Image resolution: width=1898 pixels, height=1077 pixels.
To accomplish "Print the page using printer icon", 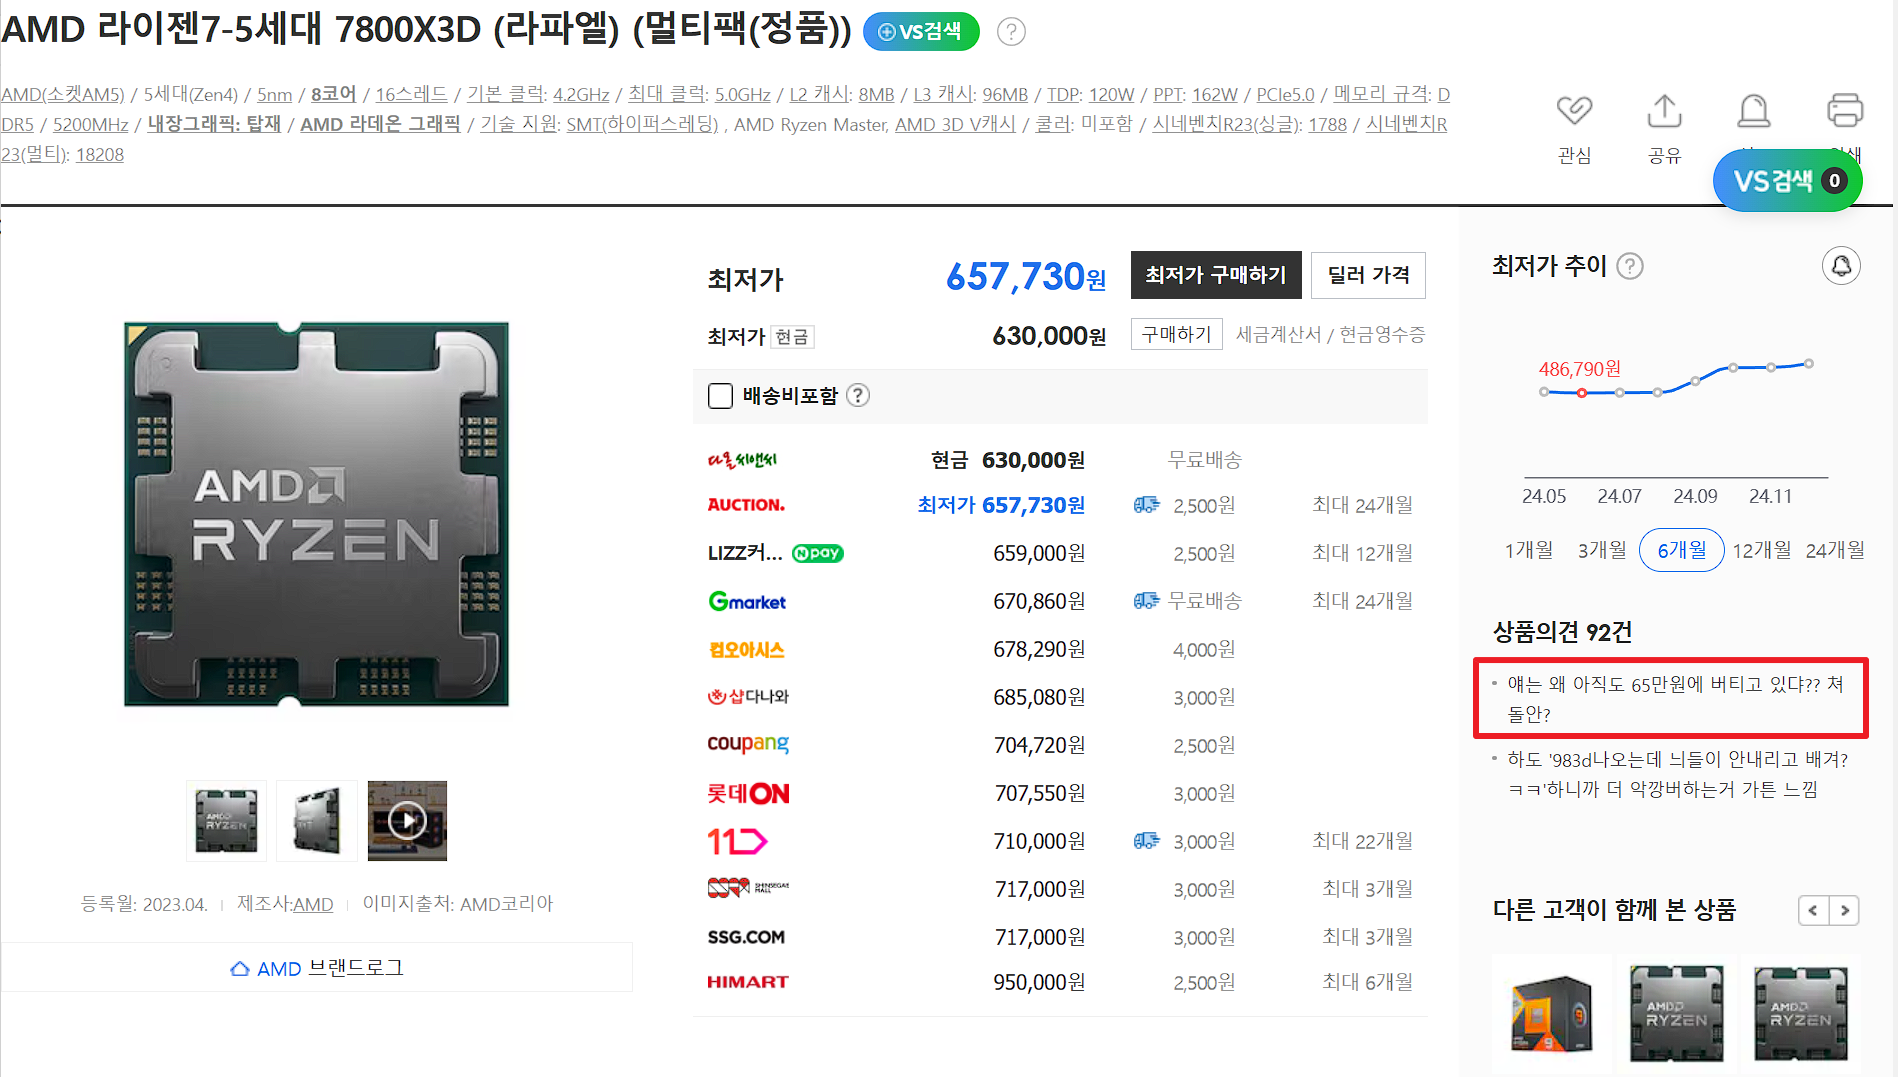I will pos(1844,111).
